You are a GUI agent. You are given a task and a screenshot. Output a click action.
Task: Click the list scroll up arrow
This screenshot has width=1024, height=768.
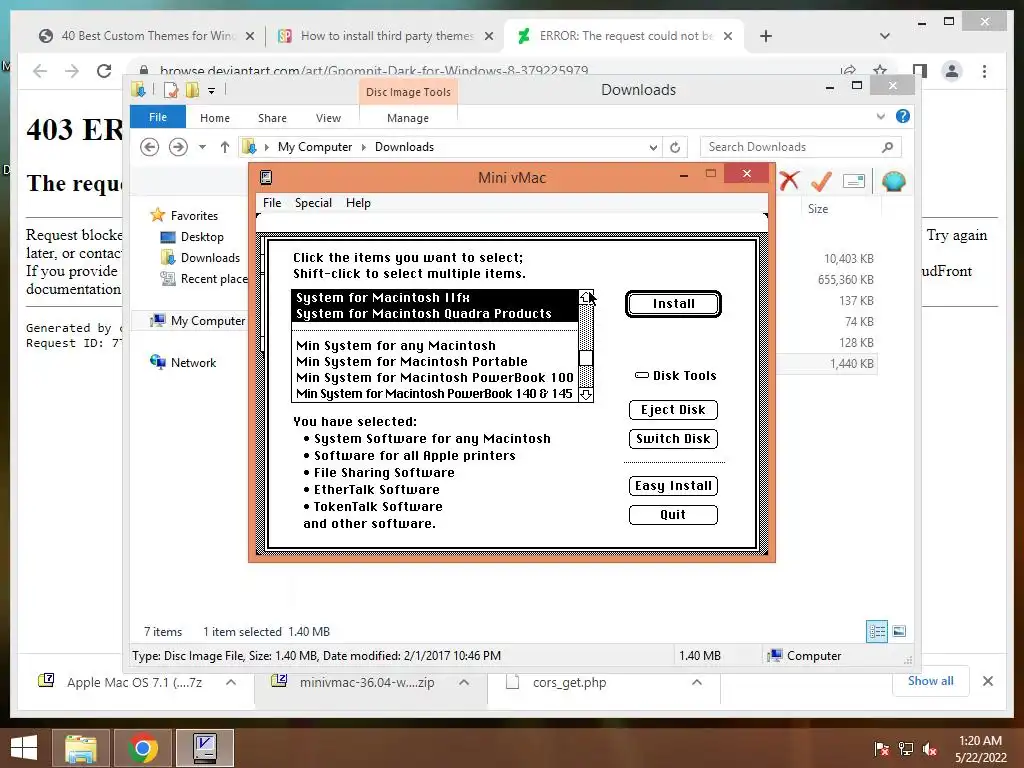pos(586,297)
